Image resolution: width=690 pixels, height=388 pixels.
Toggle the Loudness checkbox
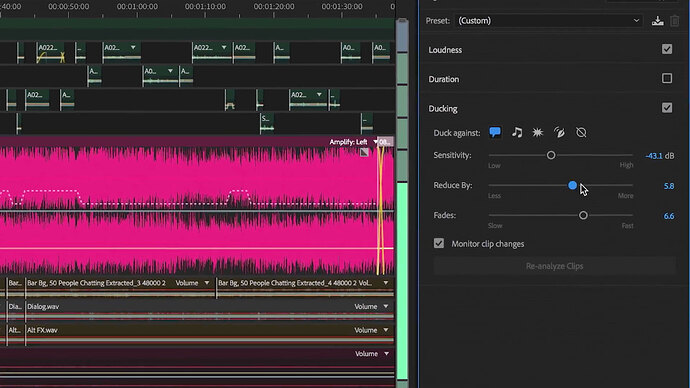pyautogui.click(x=667, y=49)
